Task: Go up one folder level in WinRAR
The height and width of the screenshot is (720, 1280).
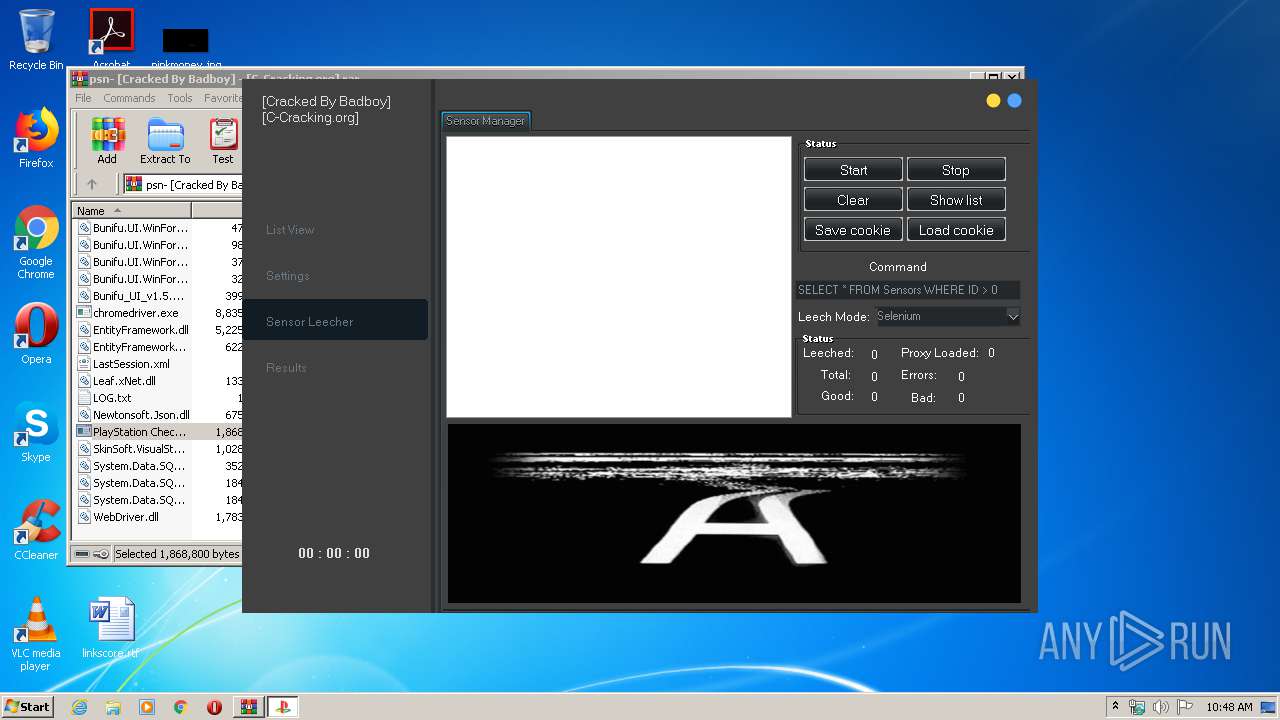Action: pyautogui.click(x=92, y=184)
